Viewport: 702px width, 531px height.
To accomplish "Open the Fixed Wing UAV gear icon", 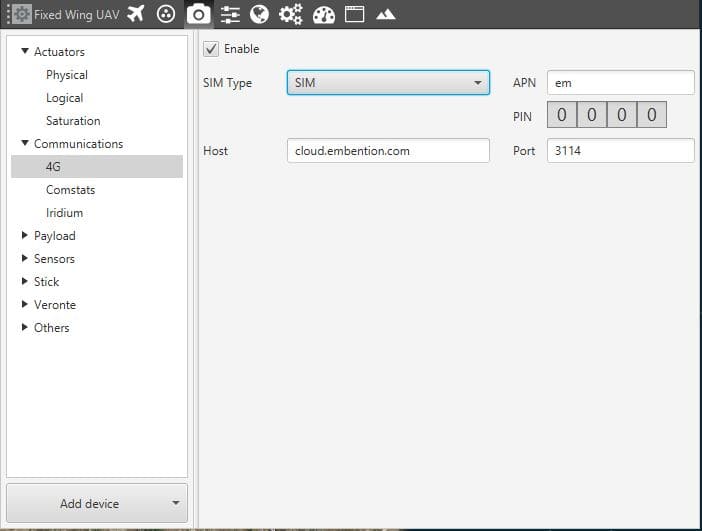I will point(21,14).
